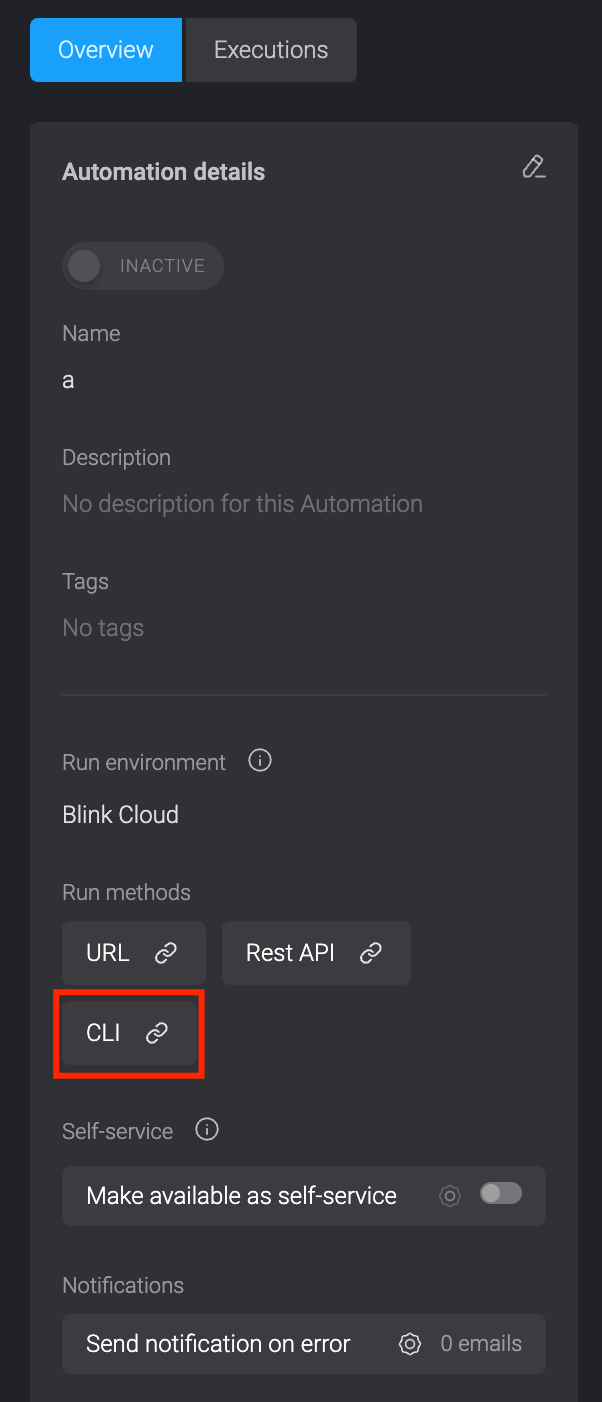Click the edit pencil icon for Automation details
602x1402 pixels.
tap(534, 167)
